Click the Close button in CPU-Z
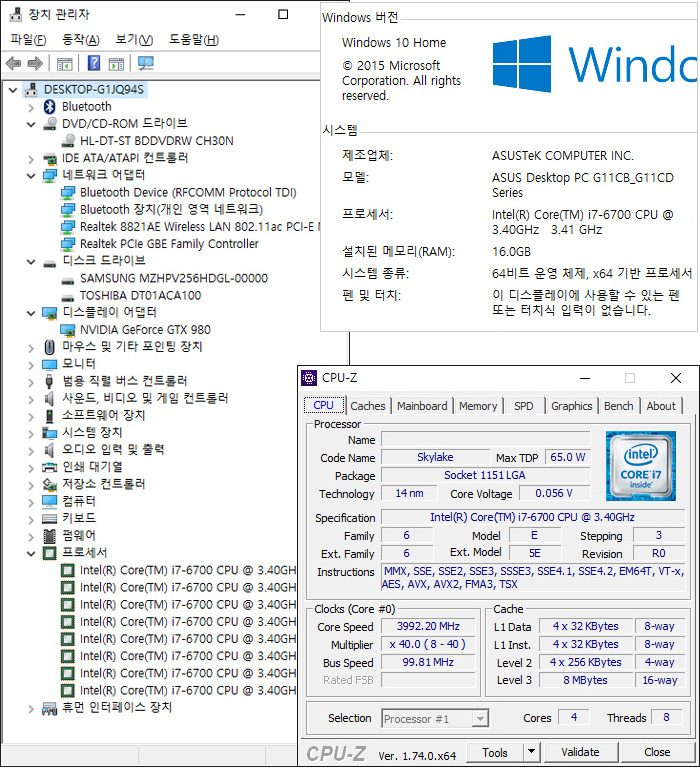 (x=657, y=752)
